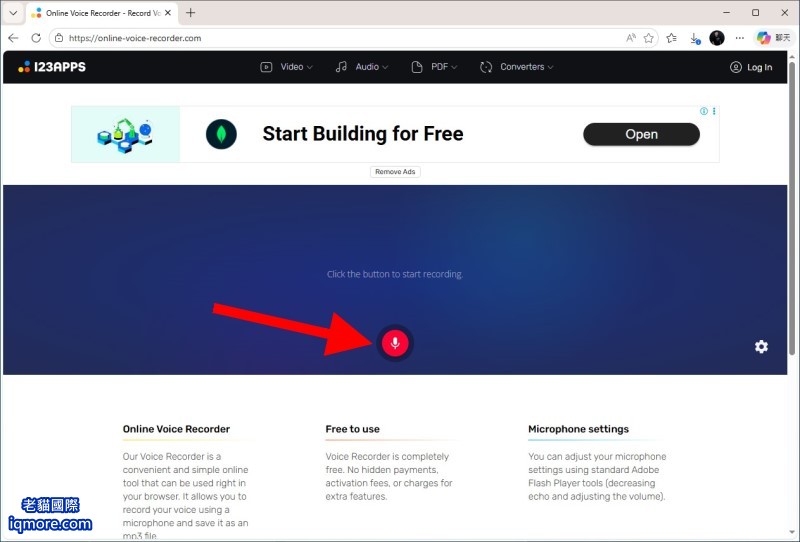Expand the Converters dropdown menu
The width and height of the screenshot is (800, 542).
click(517, 67)
